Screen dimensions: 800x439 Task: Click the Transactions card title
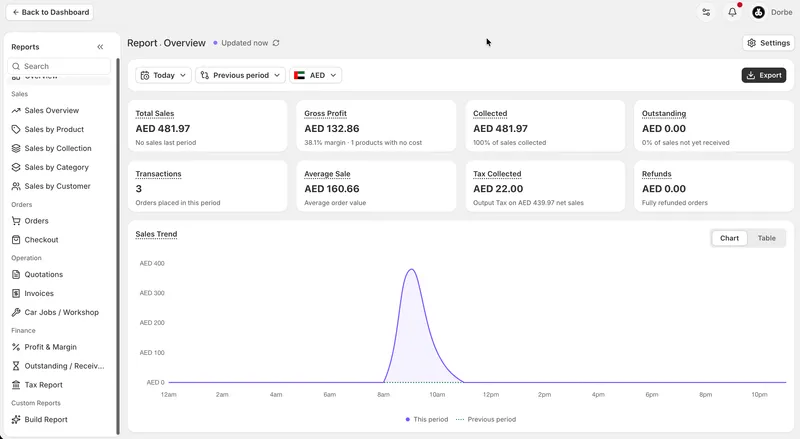pos(158,174)
